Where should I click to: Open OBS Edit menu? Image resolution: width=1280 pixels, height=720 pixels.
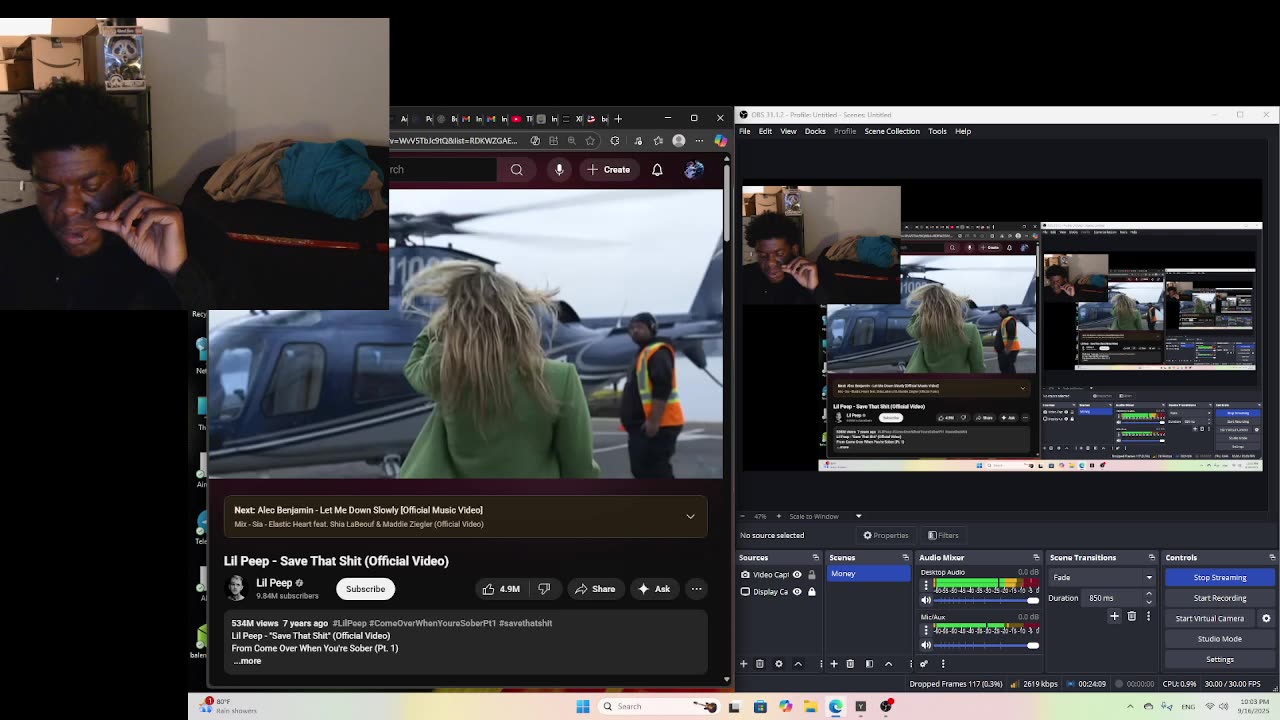(x=765, y=131)
